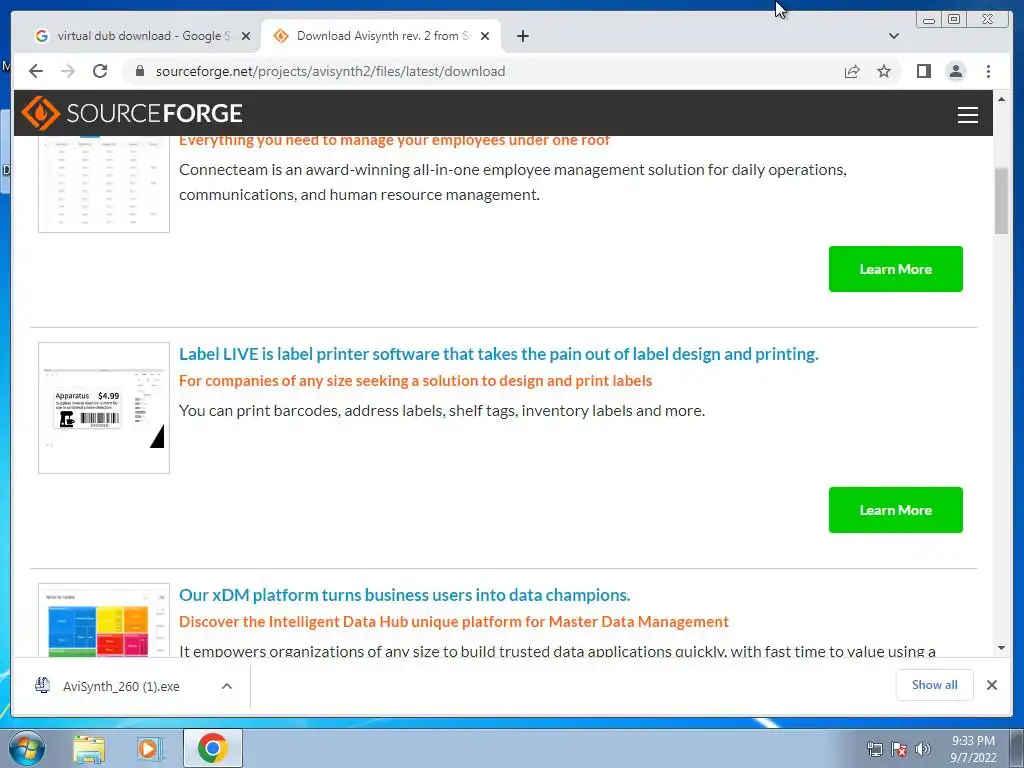Image resolution: width=1024 pixels, height=768 pixels.
Task: Click the page scrollbar thumb
Action: (1001, 200)
